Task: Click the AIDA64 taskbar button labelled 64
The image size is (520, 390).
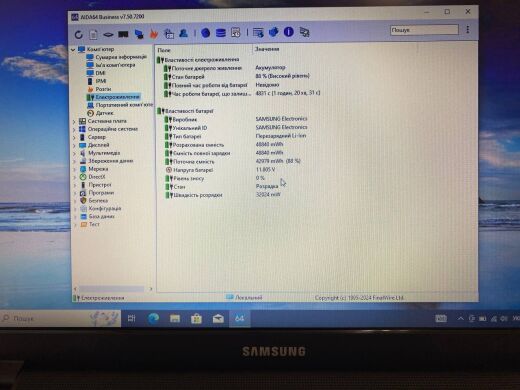Action: (239, 319)
